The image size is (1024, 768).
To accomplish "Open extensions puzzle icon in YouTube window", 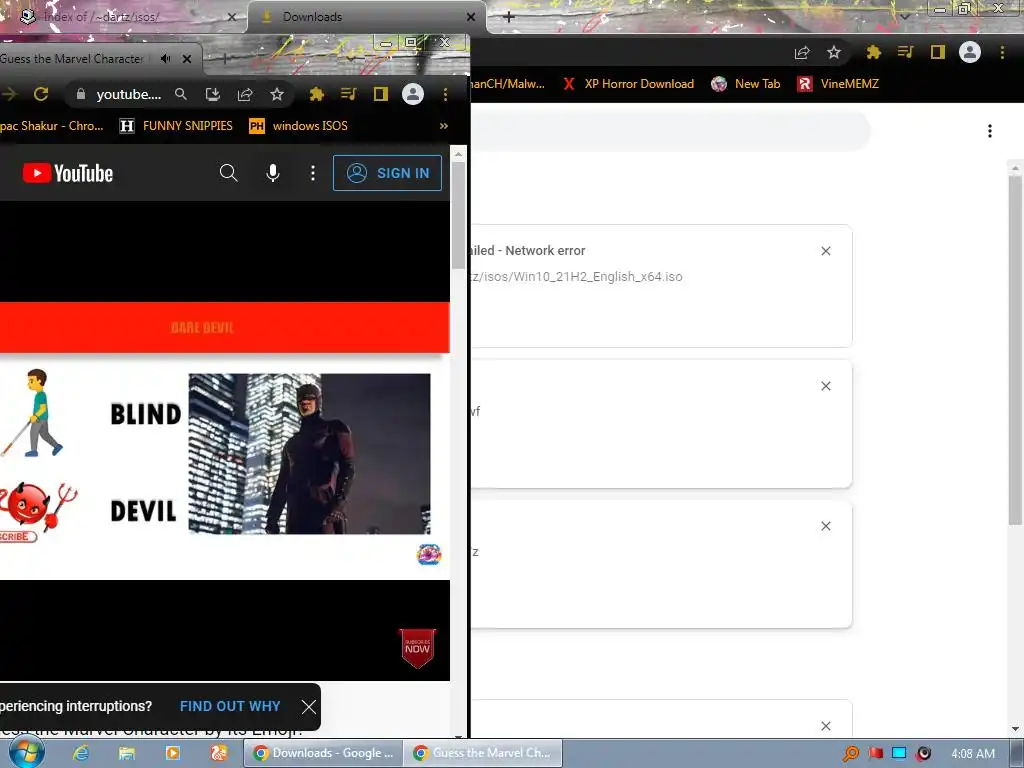I will click(317, 94).
